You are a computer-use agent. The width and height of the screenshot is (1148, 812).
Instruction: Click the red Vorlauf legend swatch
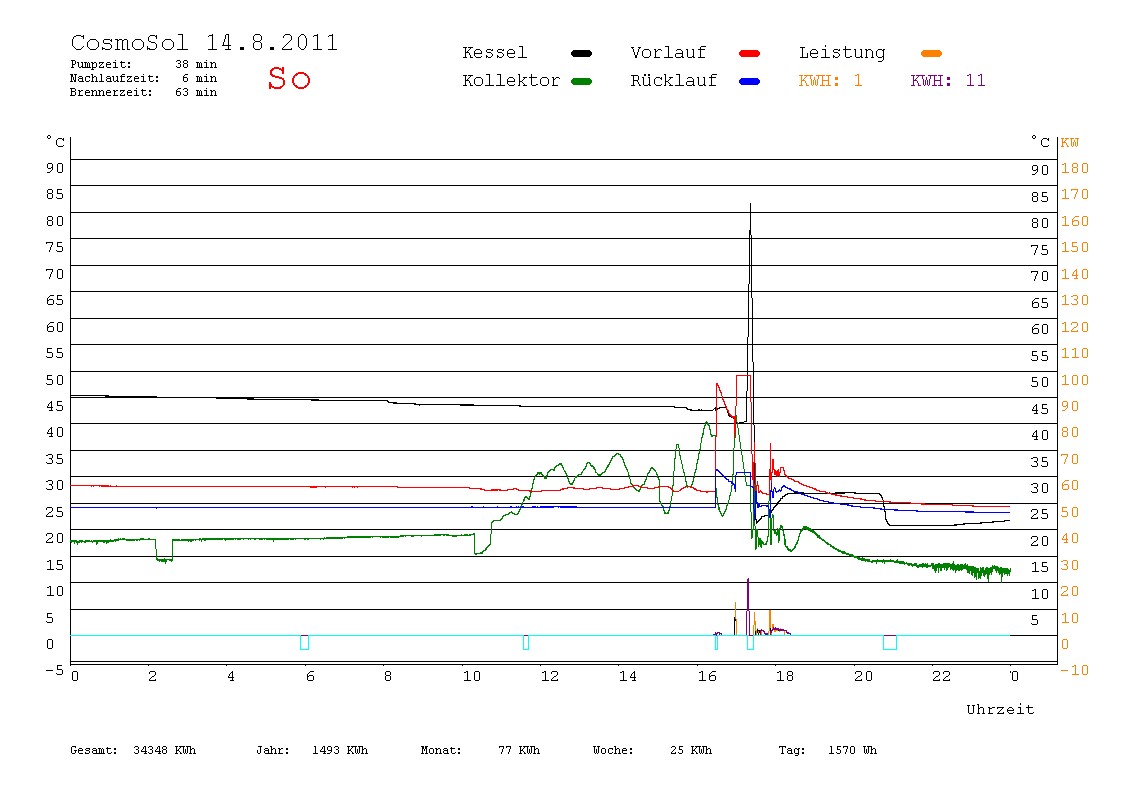coord(750,53)
